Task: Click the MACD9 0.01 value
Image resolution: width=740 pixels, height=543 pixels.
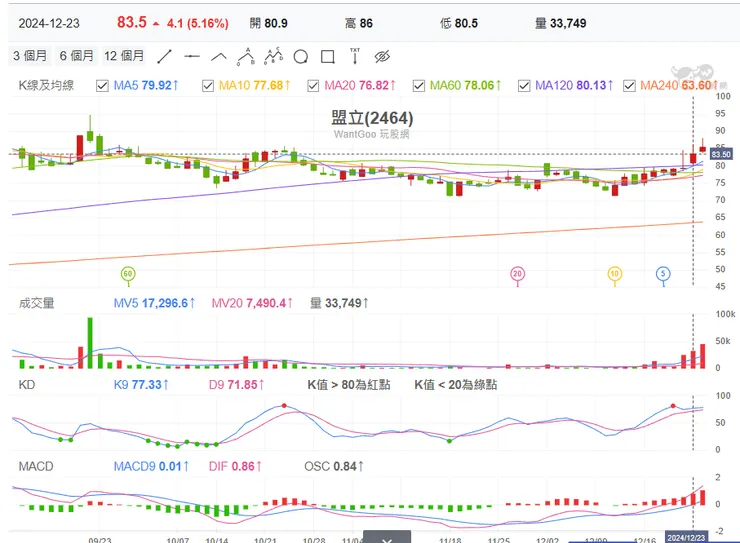Action: coord(151,467)
